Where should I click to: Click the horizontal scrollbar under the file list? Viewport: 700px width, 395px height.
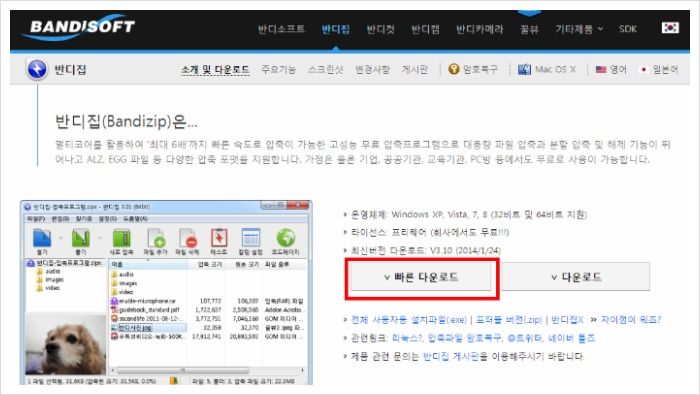click(208, 370)
